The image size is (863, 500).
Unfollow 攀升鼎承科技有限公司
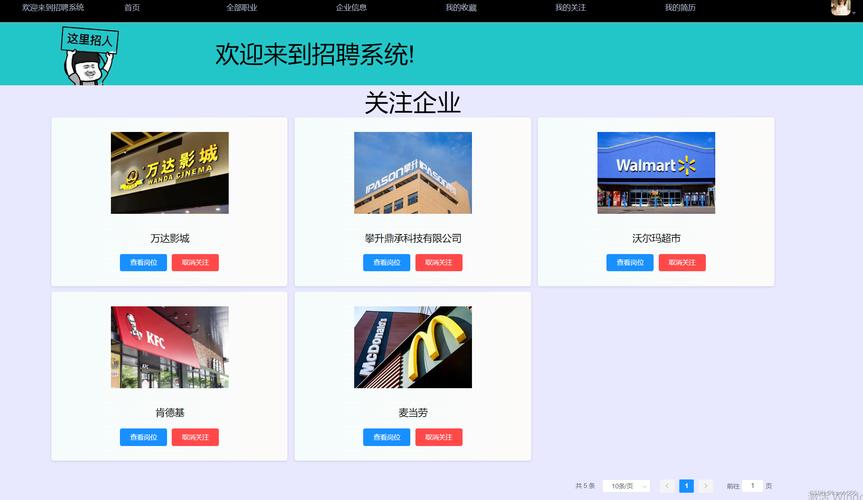pos(439,263)
